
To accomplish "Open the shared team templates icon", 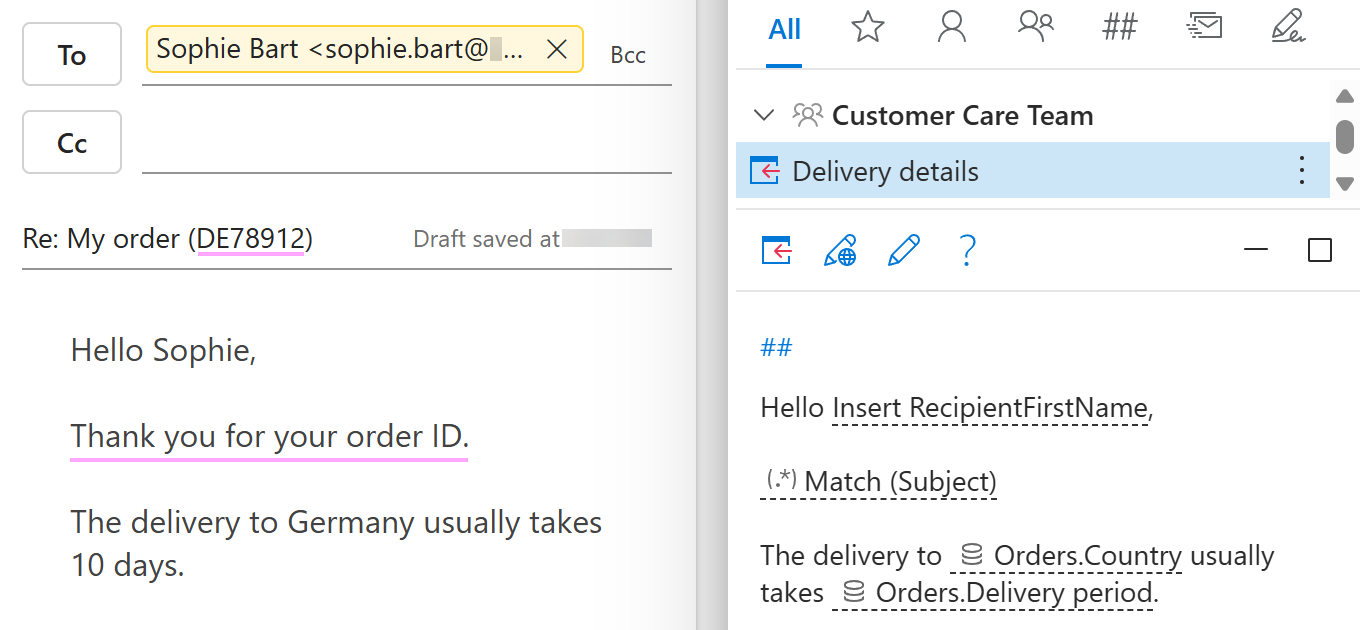I will (x=1036, y=28).
